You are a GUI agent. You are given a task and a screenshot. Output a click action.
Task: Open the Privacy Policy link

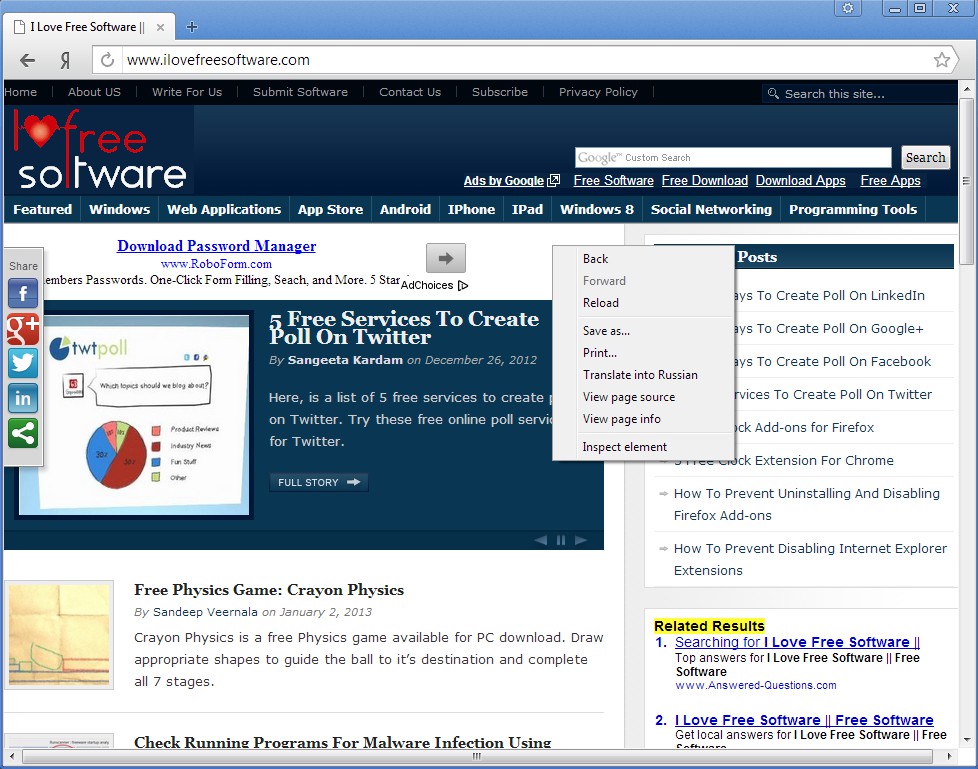[598, 92]
